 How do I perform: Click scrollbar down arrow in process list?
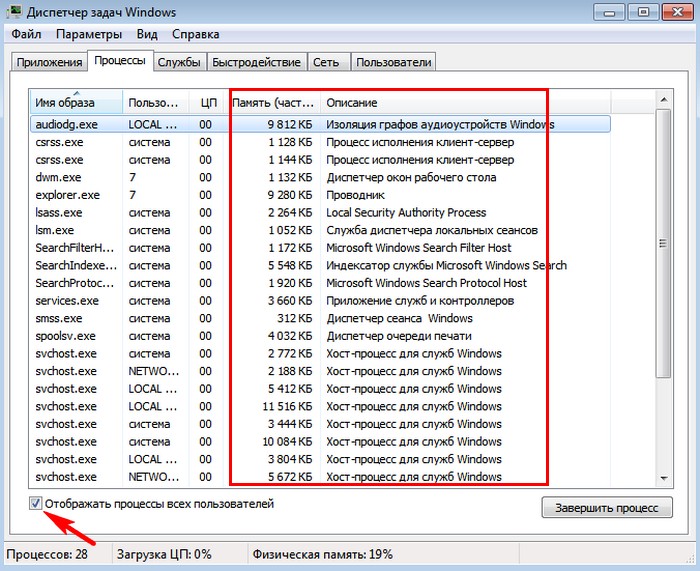tap(662, 478)
